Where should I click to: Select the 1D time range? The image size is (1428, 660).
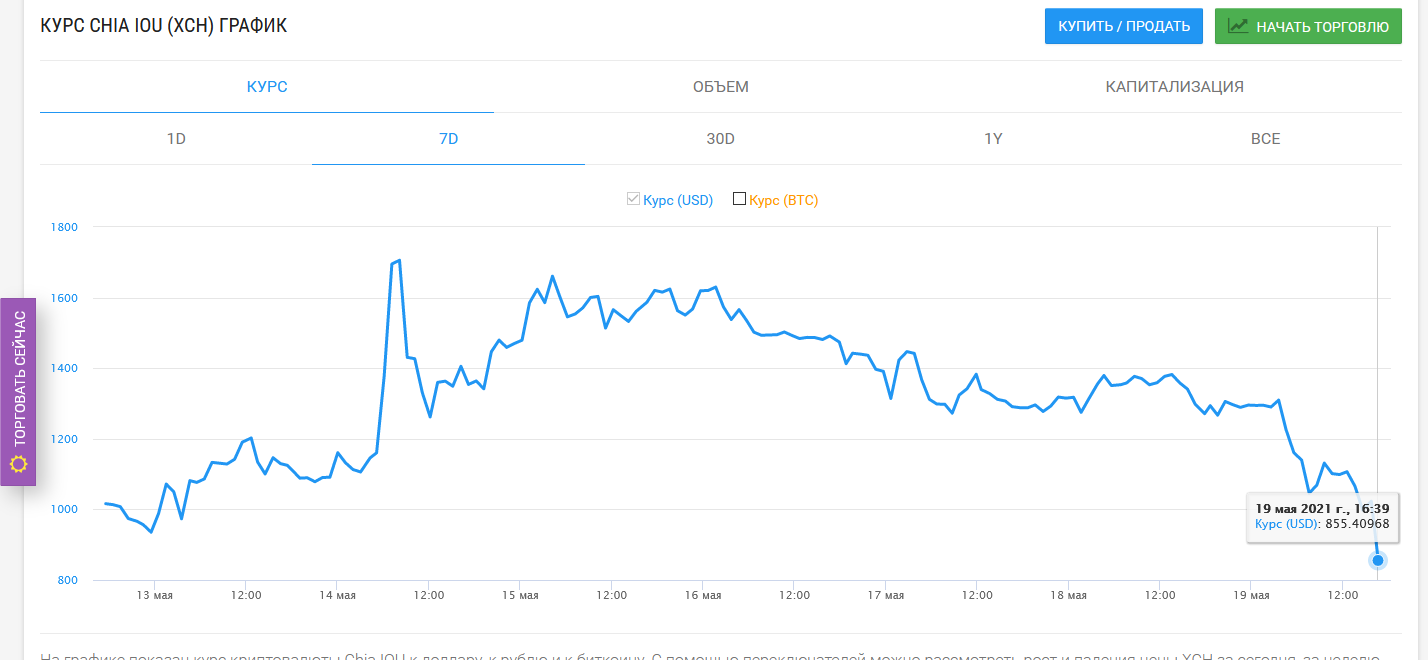coord(176,139)
